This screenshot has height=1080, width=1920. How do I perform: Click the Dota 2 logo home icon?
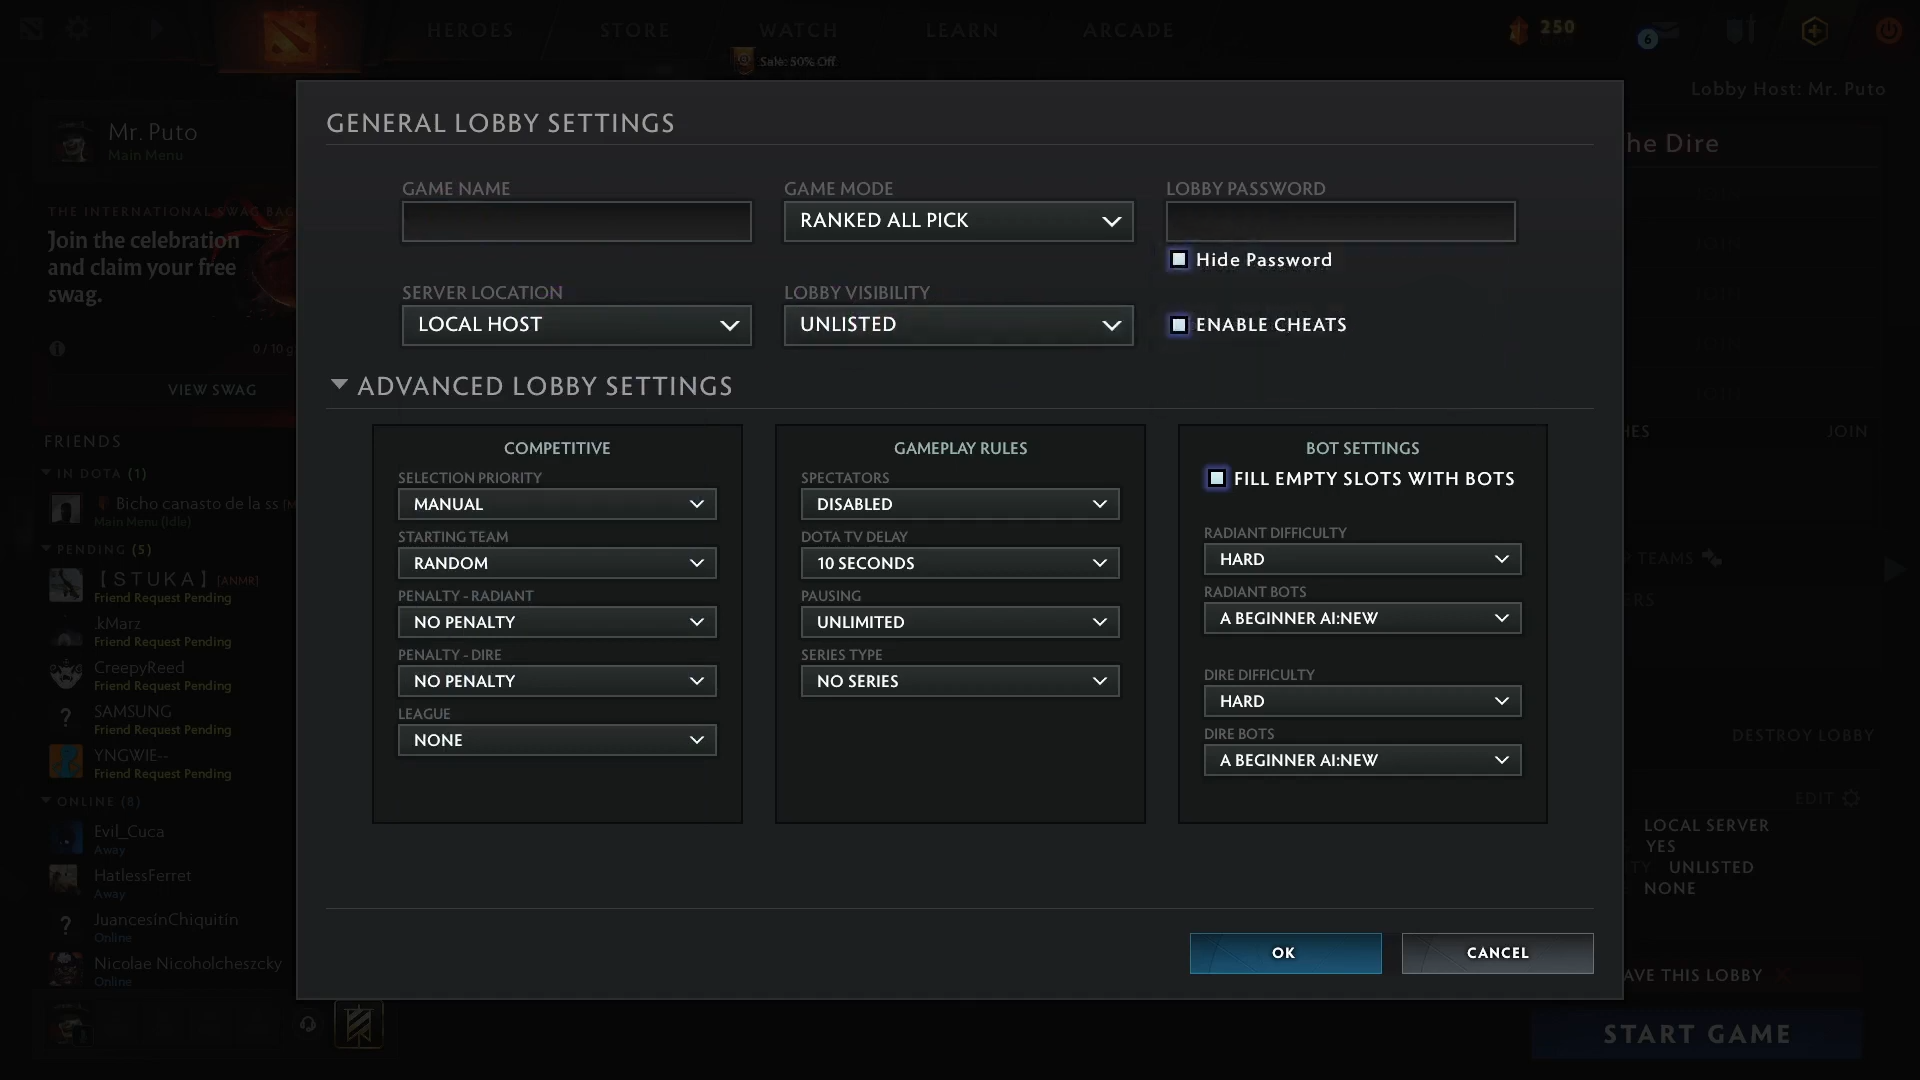tap(290, 35)
